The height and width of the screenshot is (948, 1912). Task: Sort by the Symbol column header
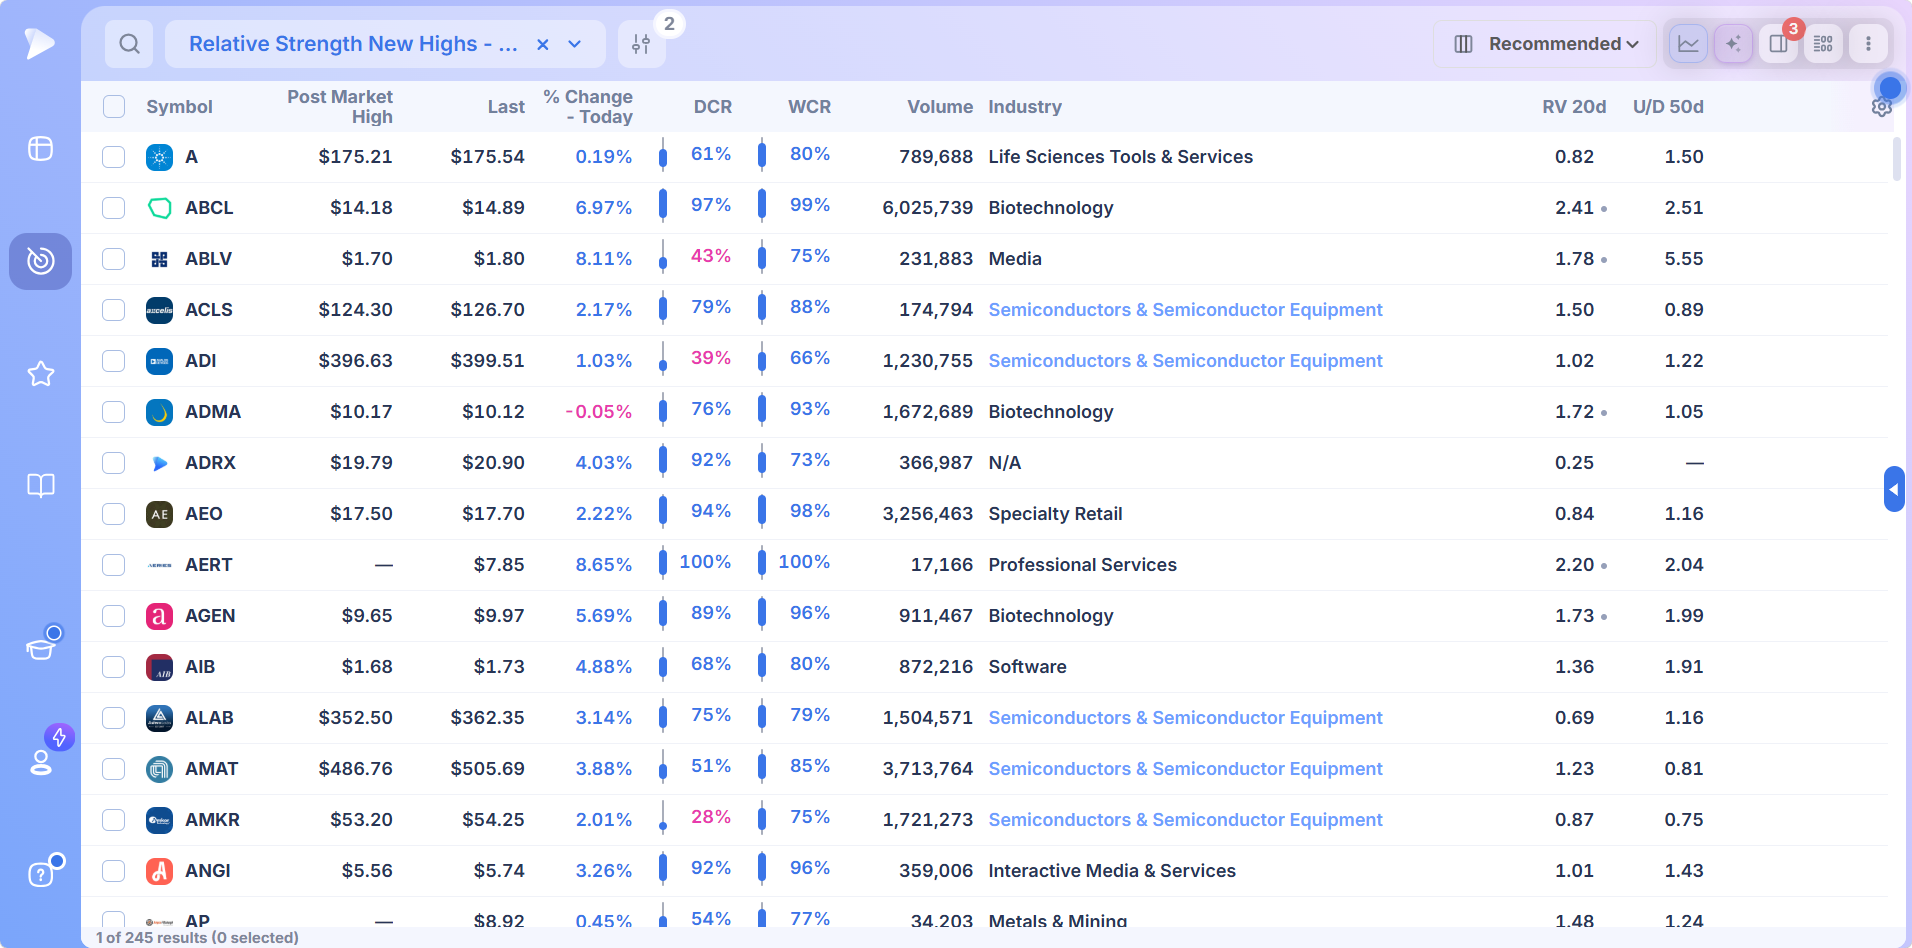pyautogui.click(x=179, y=107)
